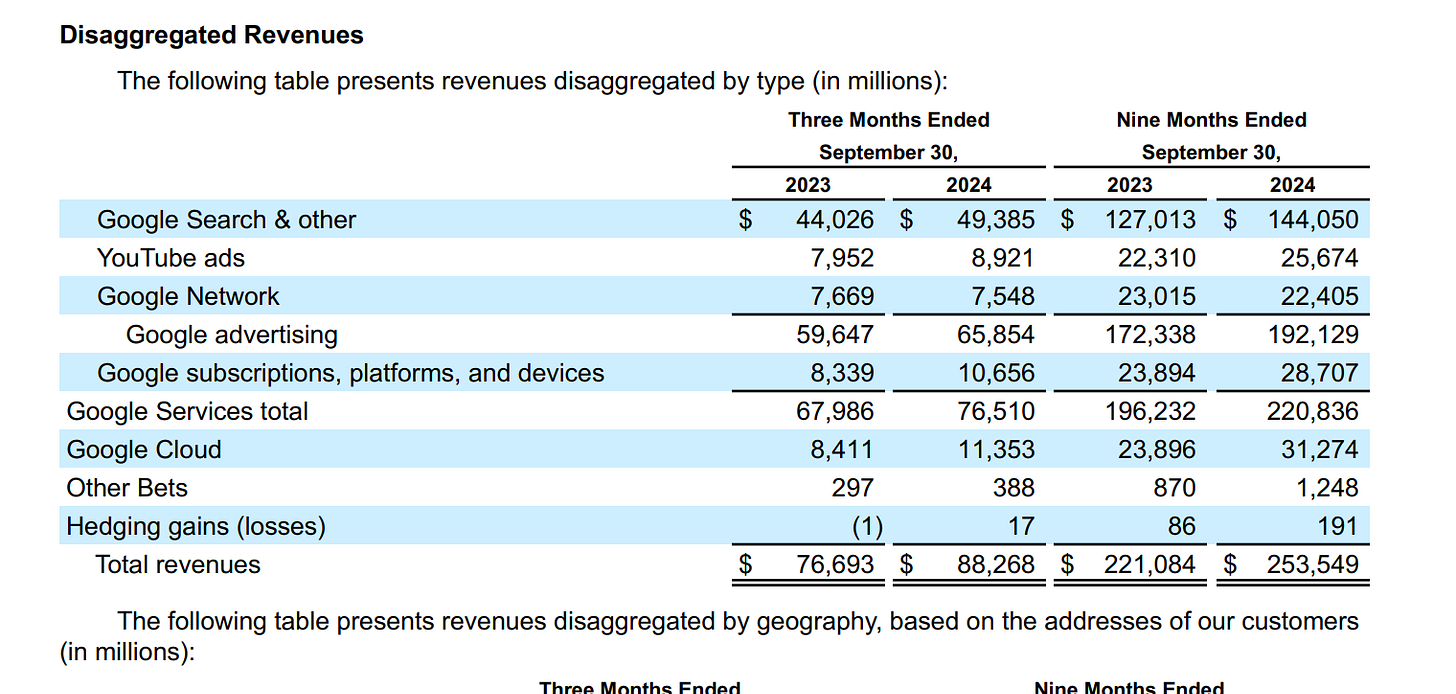Viewport: 1456px width, 694px height.
Task: Click Google advertising value 59,647
Action: click(835, 334)
